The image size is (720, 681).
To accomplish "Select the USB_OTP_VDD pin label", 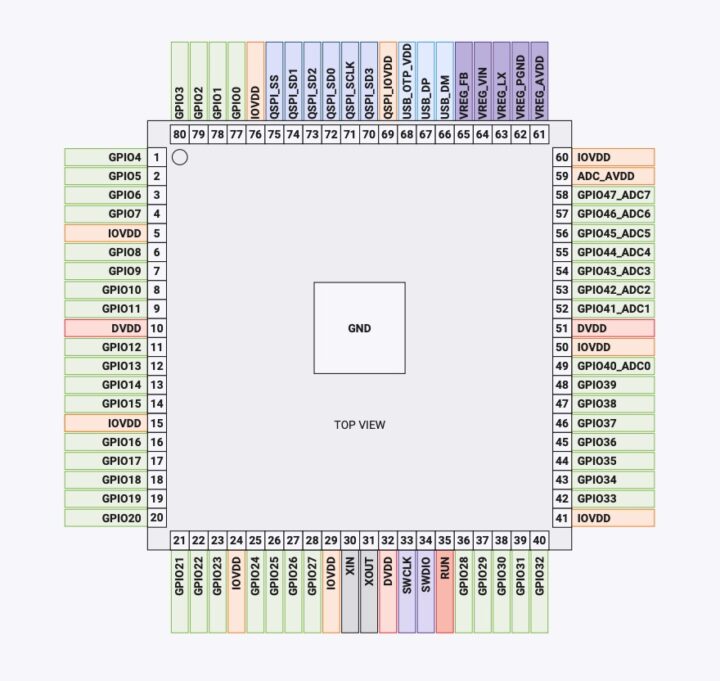I will coord(407,82).
